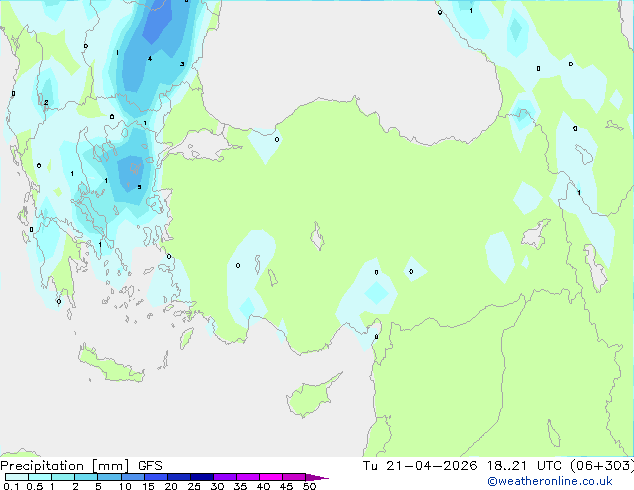Screen dimensions: 634x490
Task: Pick the 45–50 mm legend swatch
Action: point(294,477)
